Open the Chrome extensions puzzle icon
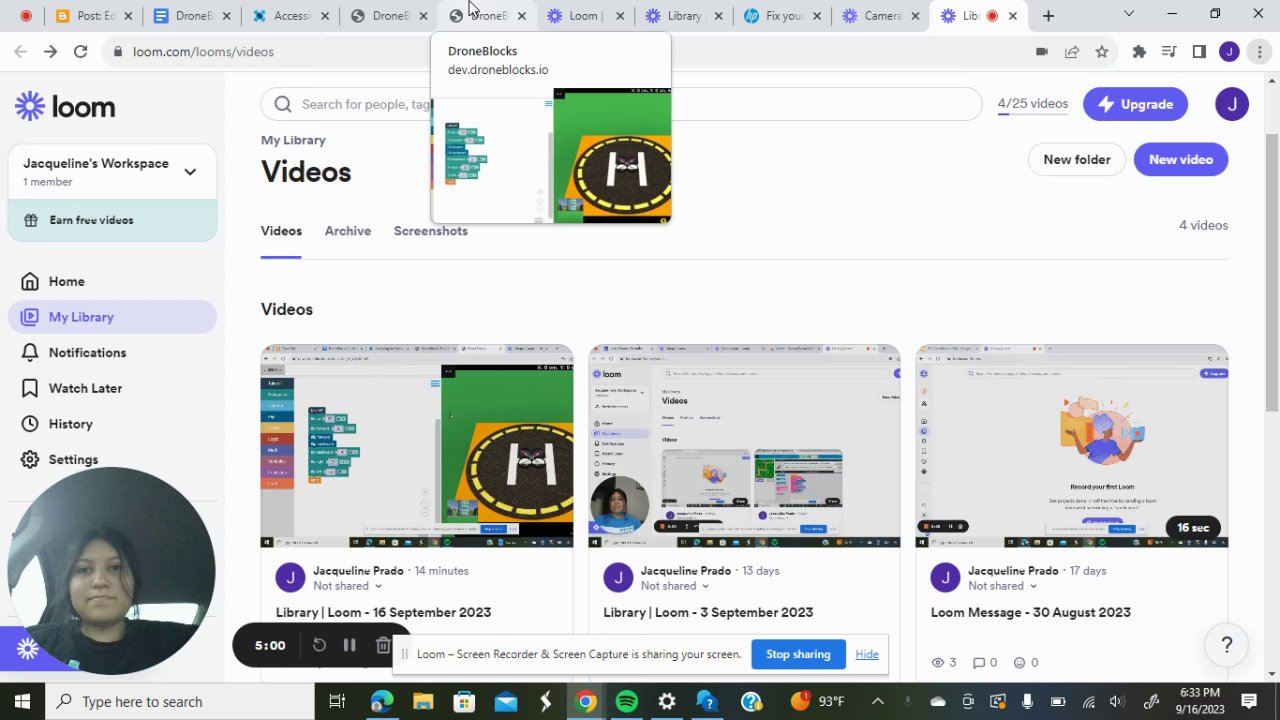Viewport: 1280px width, 720px height. point(1139,51)
